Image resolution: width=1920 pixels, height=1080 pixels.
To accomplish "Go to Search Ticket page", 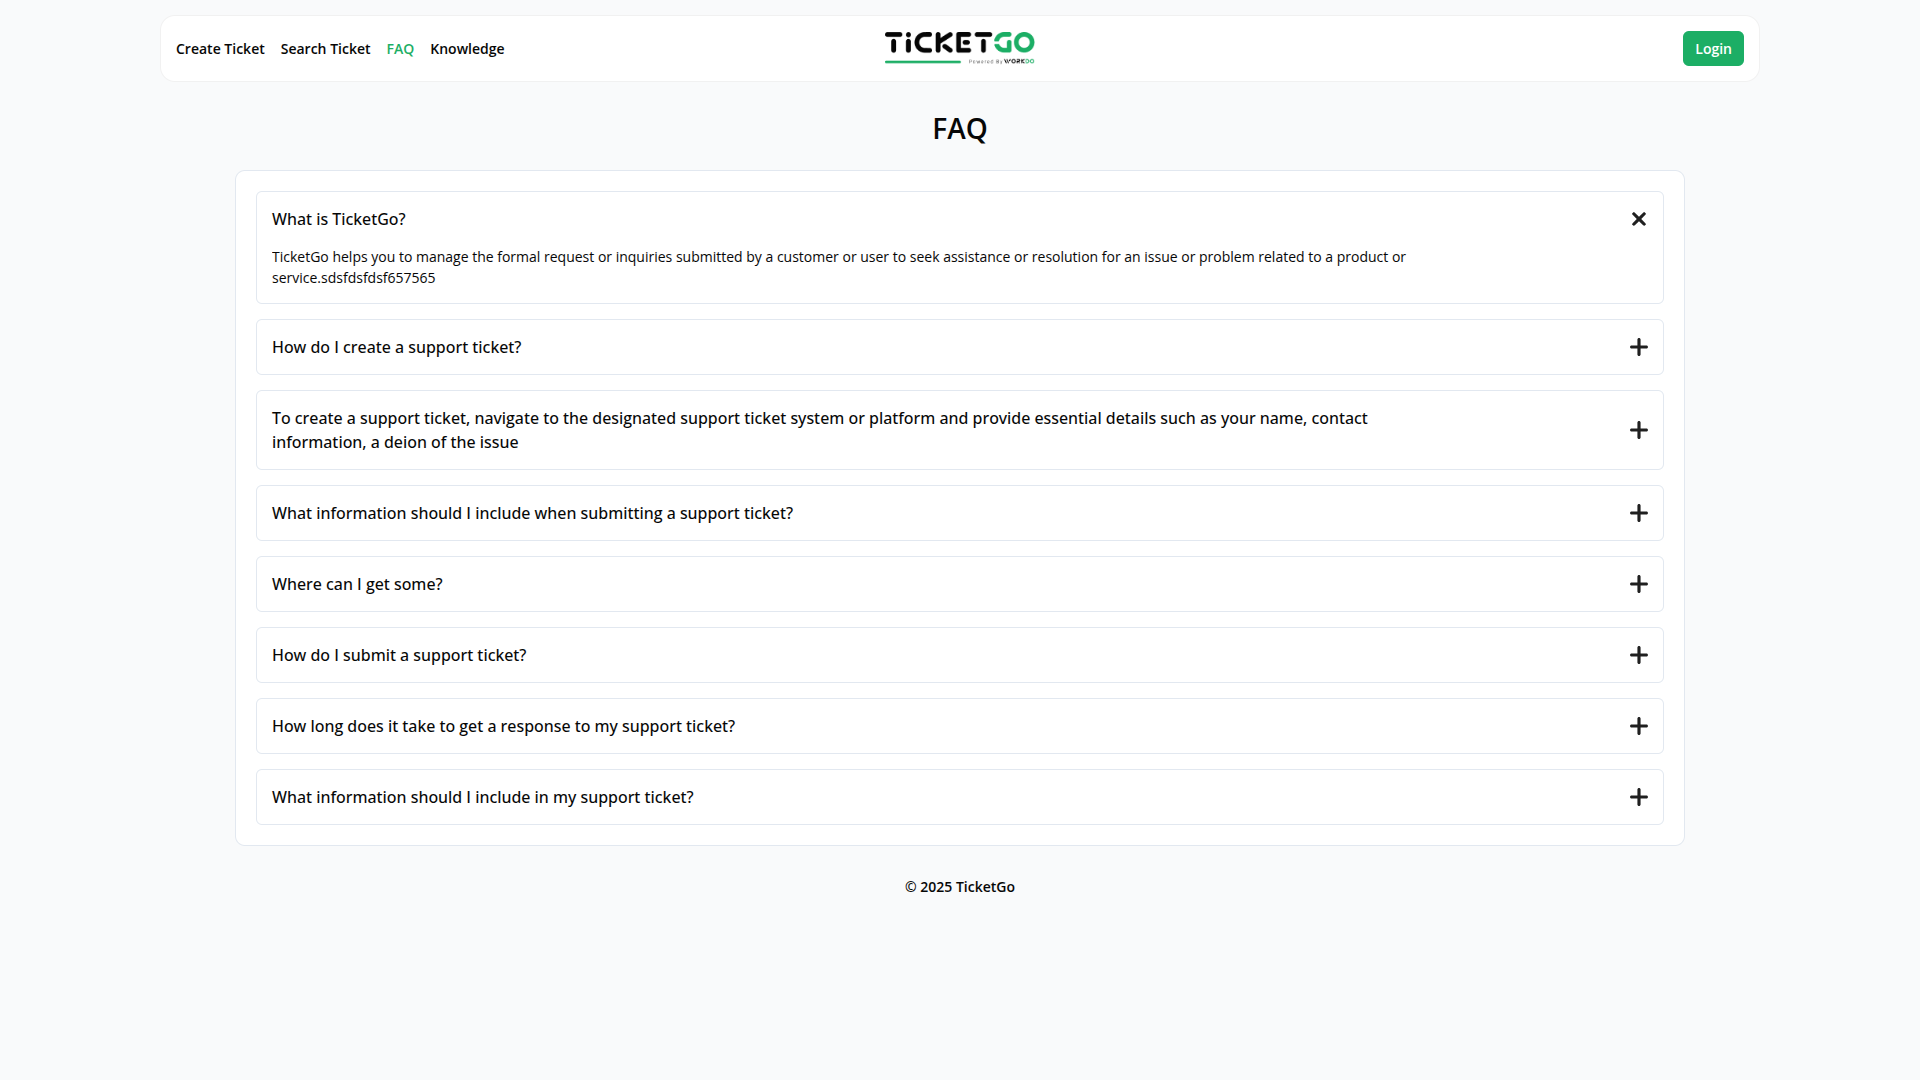I will click(x=325, y=49).
